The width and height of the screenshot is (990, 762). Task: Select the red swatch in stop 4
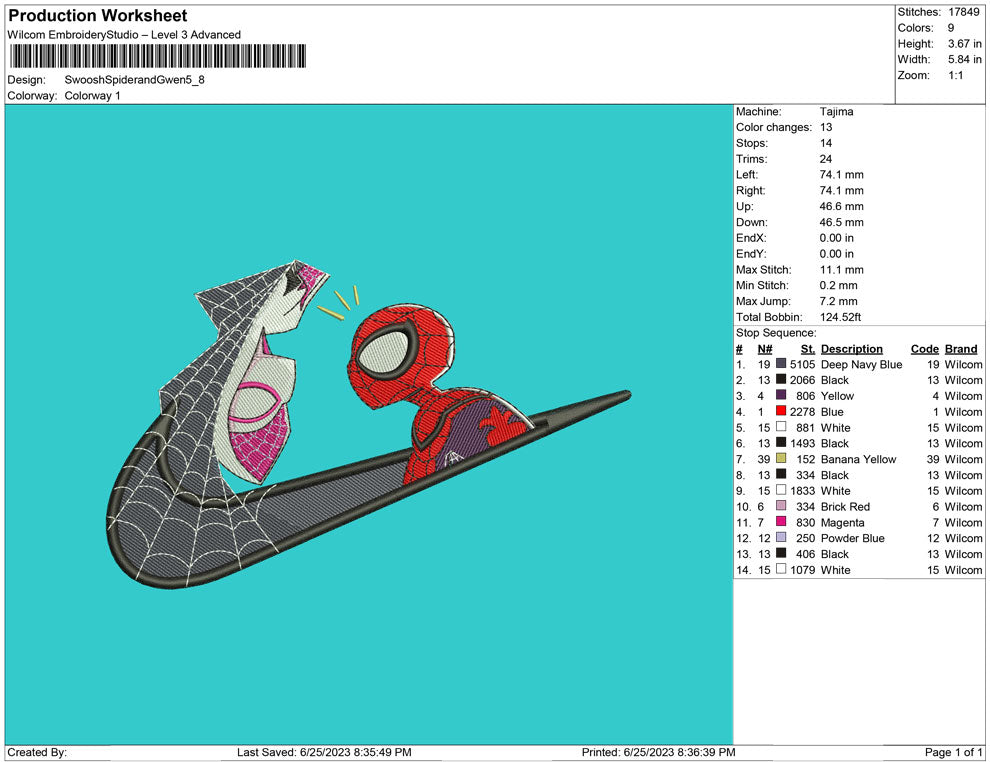[x=781, y=412]
